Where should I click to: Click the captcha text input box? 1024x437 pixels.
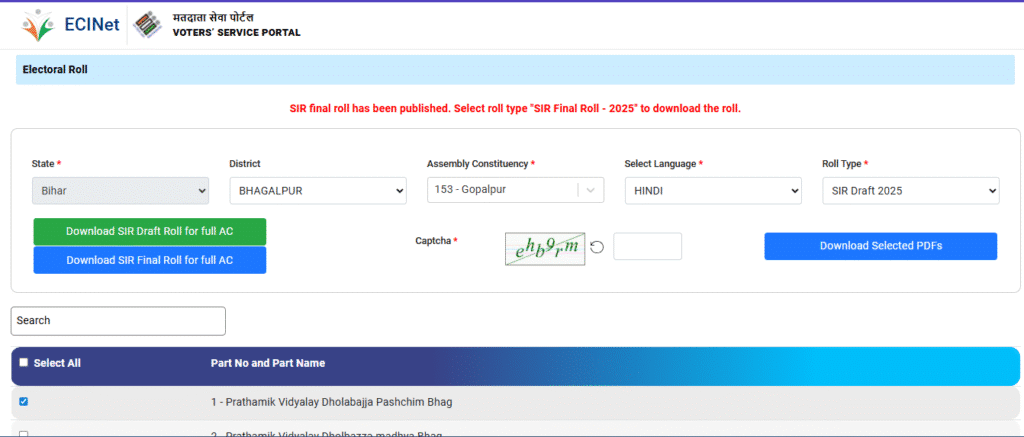tap(647, 247)
